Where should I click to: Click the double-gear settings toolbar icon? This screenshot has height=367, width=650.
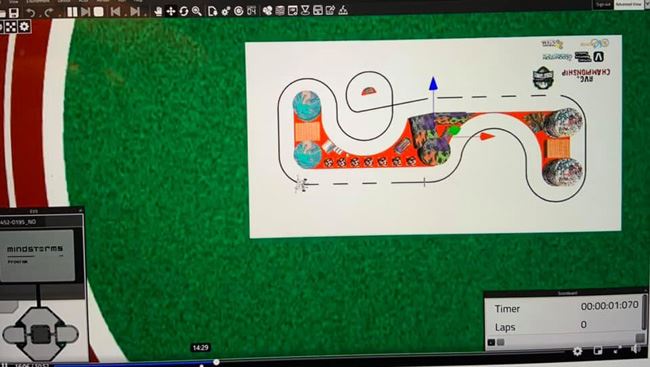click(x=226, y=11)
